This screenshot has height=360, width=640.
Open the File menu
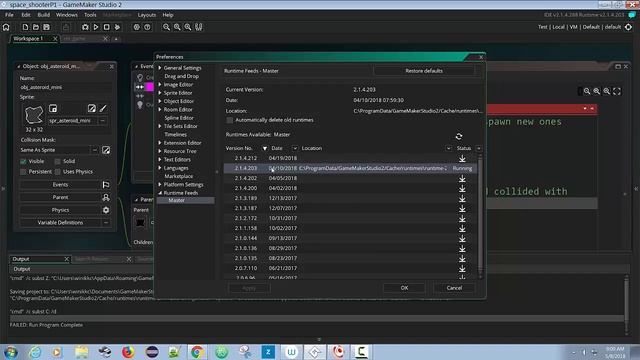[9, 15]
